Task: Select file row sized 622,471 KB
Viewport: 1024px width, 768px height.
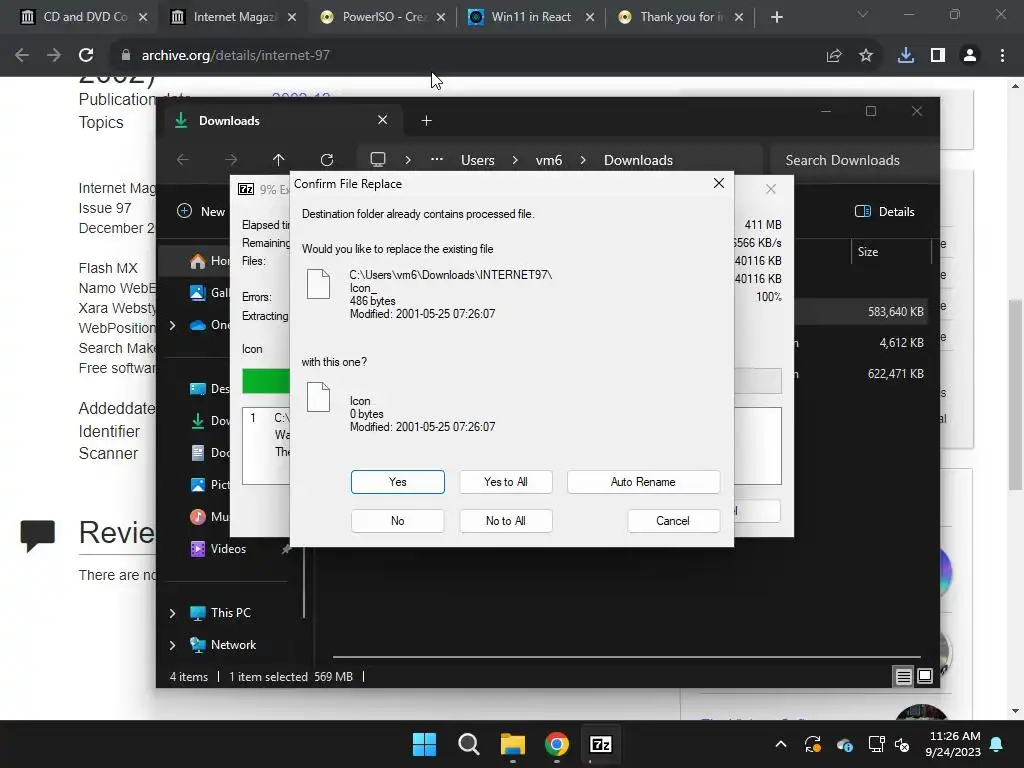Action: (x=861, y=374)
